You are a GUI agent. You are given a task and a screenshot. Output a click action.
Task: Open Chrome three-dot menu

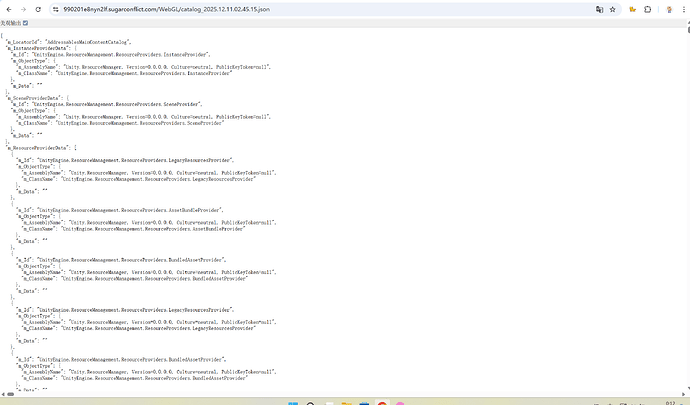click(x=682, y=8)
